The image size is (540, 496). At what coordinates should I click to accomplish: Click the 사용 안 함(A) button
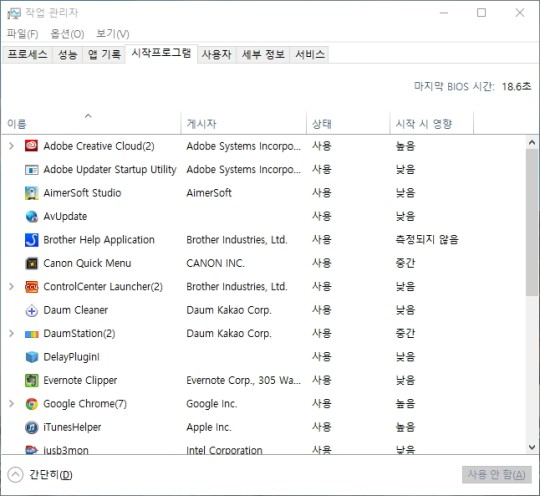tap(496, 475)
